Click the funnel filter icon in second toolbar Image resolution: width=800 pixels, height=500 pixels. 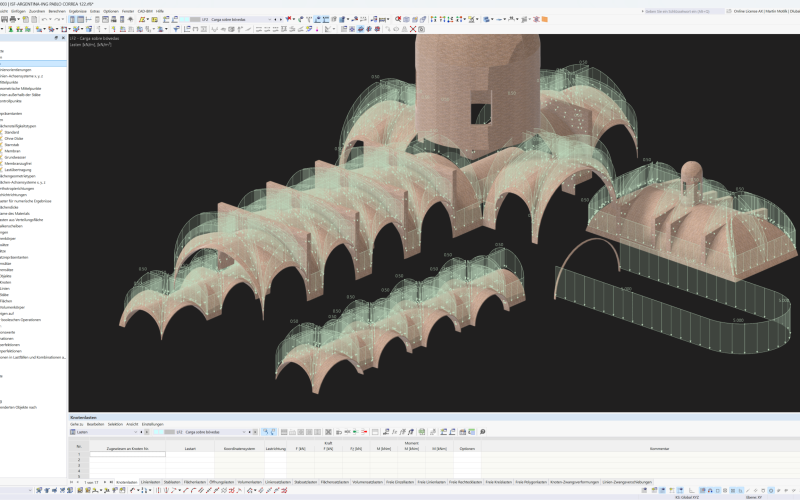[175, 29]
